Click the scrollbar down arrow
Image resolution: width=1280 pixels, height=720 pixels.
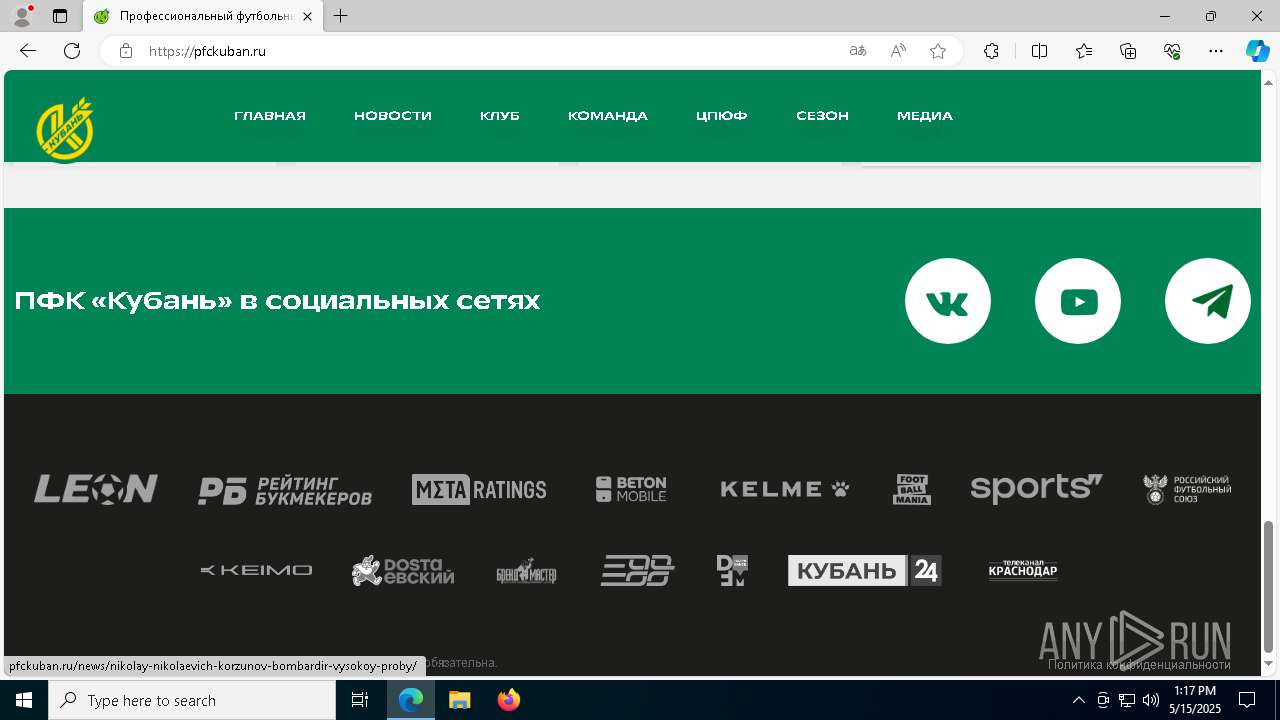tap(1269, 664)
